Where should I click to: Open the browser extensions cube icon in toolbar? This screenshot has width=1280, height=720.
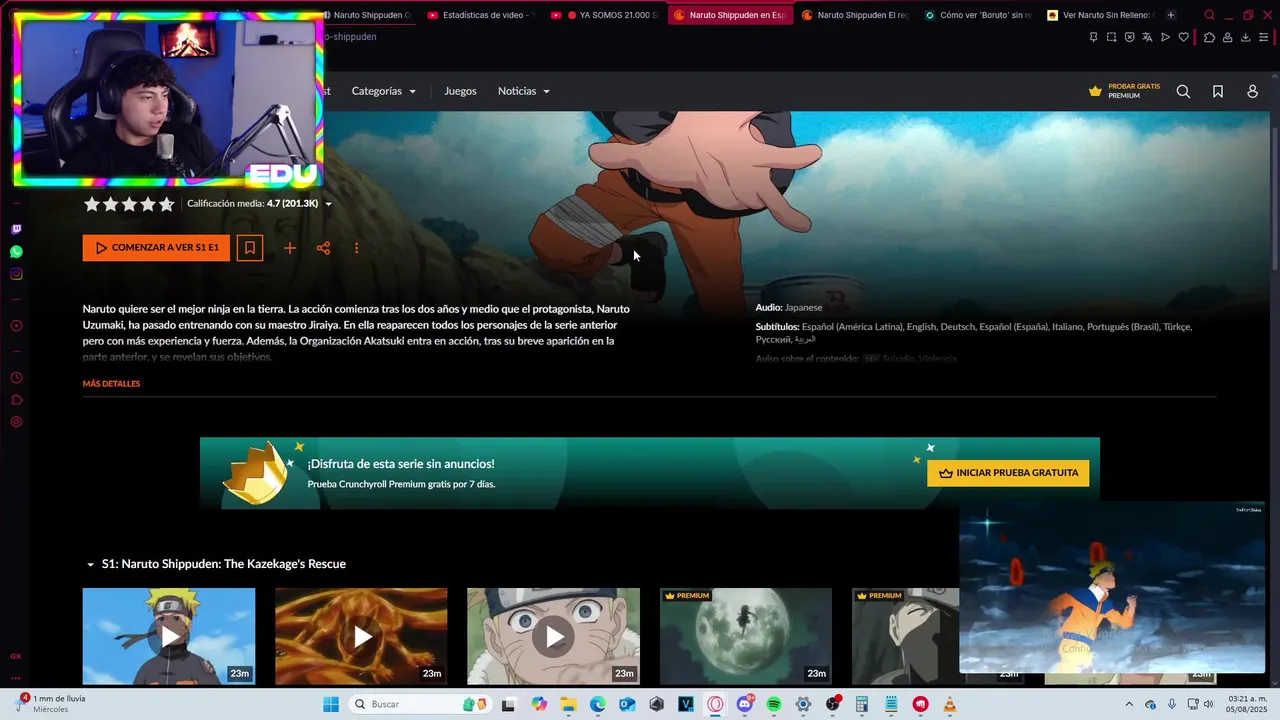click(1209, 37)
